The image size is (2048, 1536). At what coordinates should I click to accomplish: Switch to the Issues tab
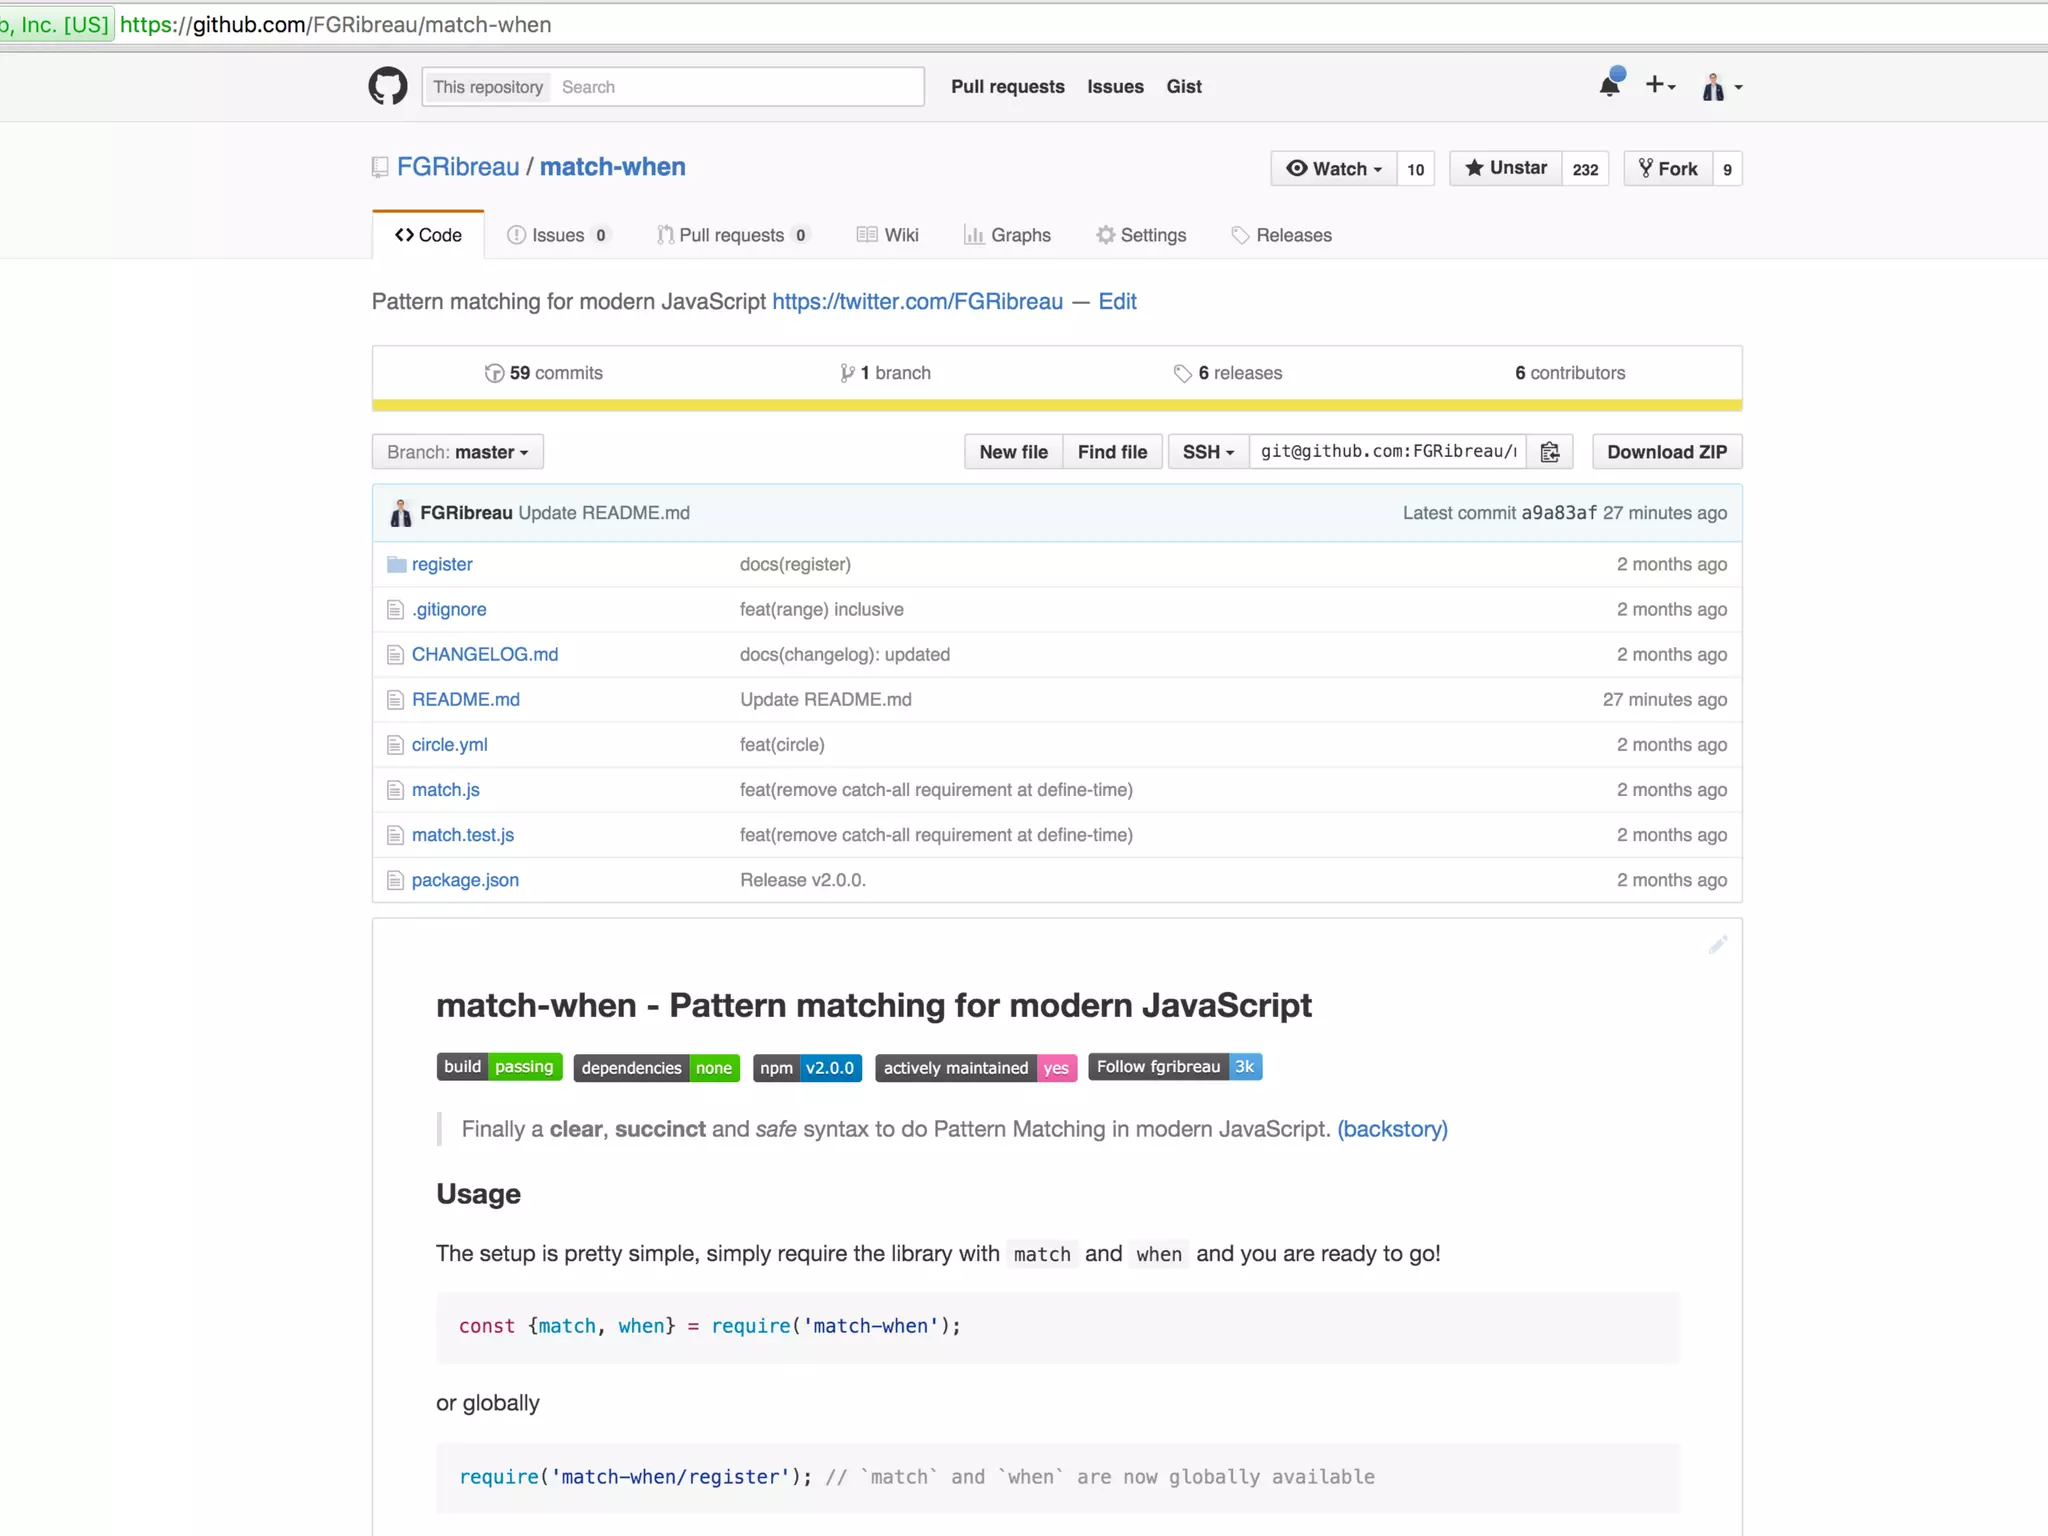557,235
